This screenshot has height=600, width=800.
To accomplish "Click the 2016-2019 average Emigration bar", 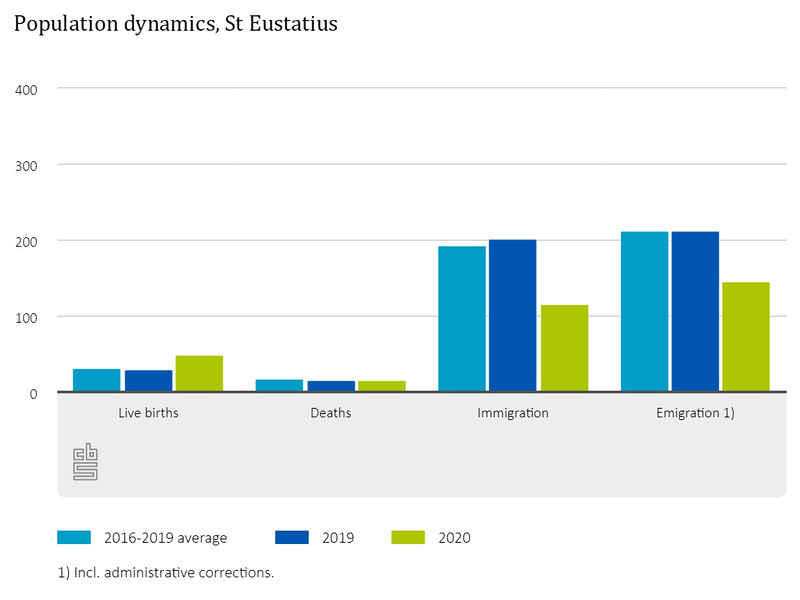I will pos(644,312).
